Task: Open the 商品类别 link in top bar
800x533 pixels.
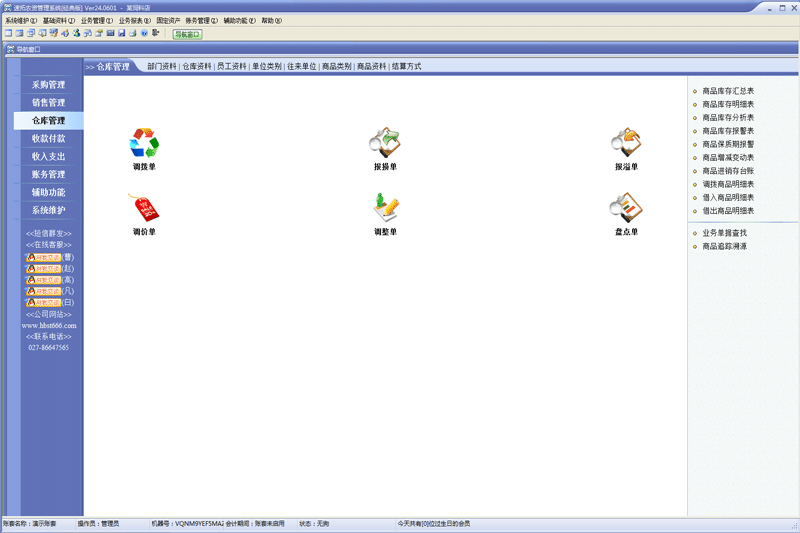Action: 337,66
